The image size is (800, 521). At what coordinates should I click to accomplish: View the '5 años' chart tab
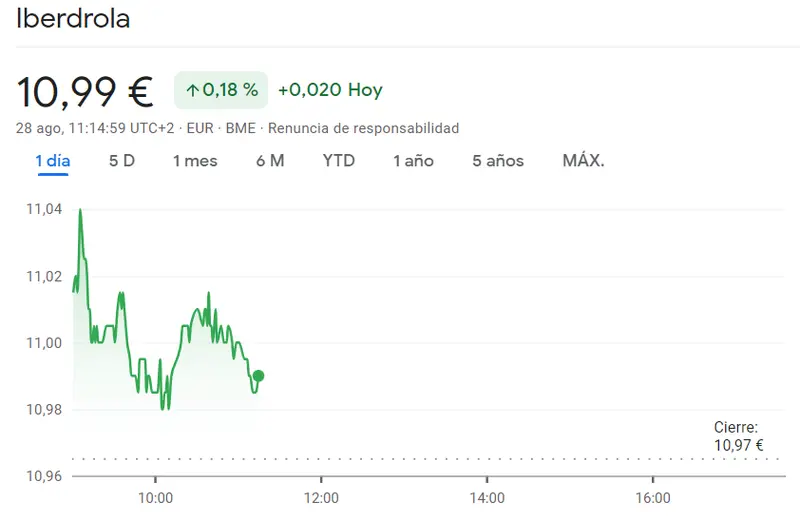(498, 161)
